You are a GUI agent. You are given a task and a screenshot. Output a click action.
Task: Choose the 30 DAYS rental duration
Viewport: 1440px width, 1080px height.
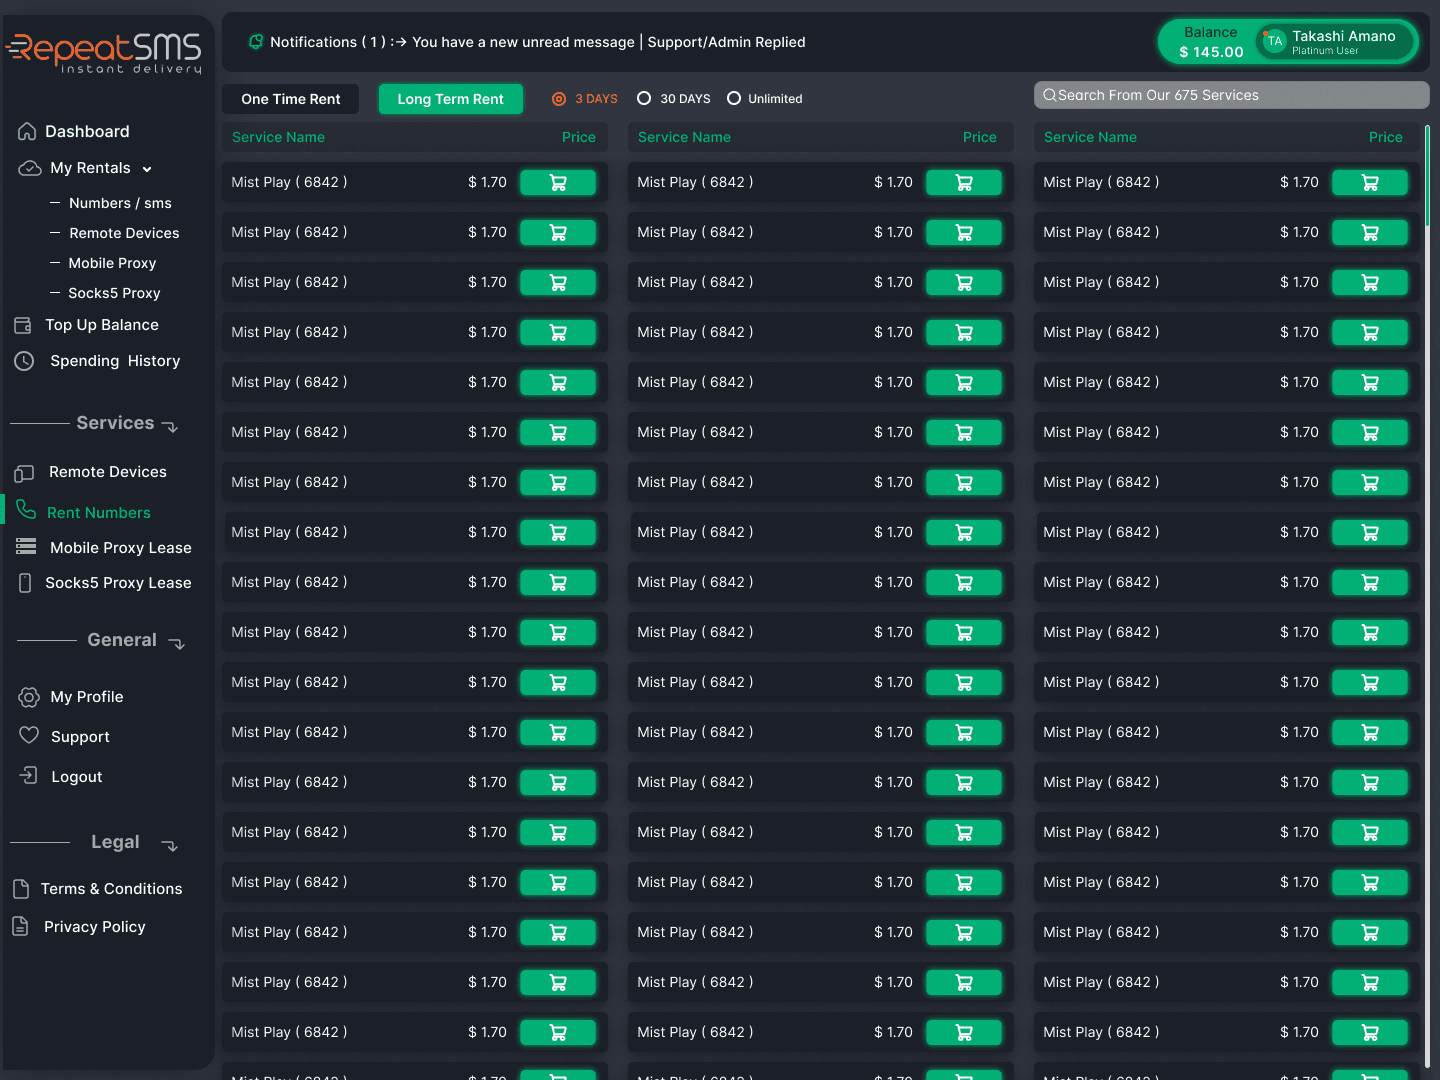644,98
